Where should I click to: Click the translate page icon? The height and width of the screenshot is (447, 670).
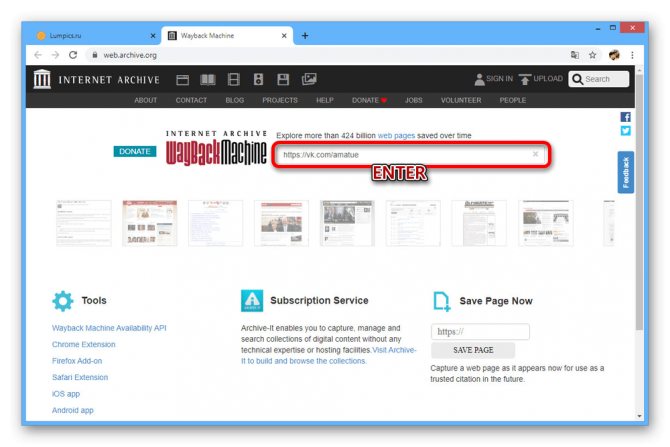tap(575, 55)
